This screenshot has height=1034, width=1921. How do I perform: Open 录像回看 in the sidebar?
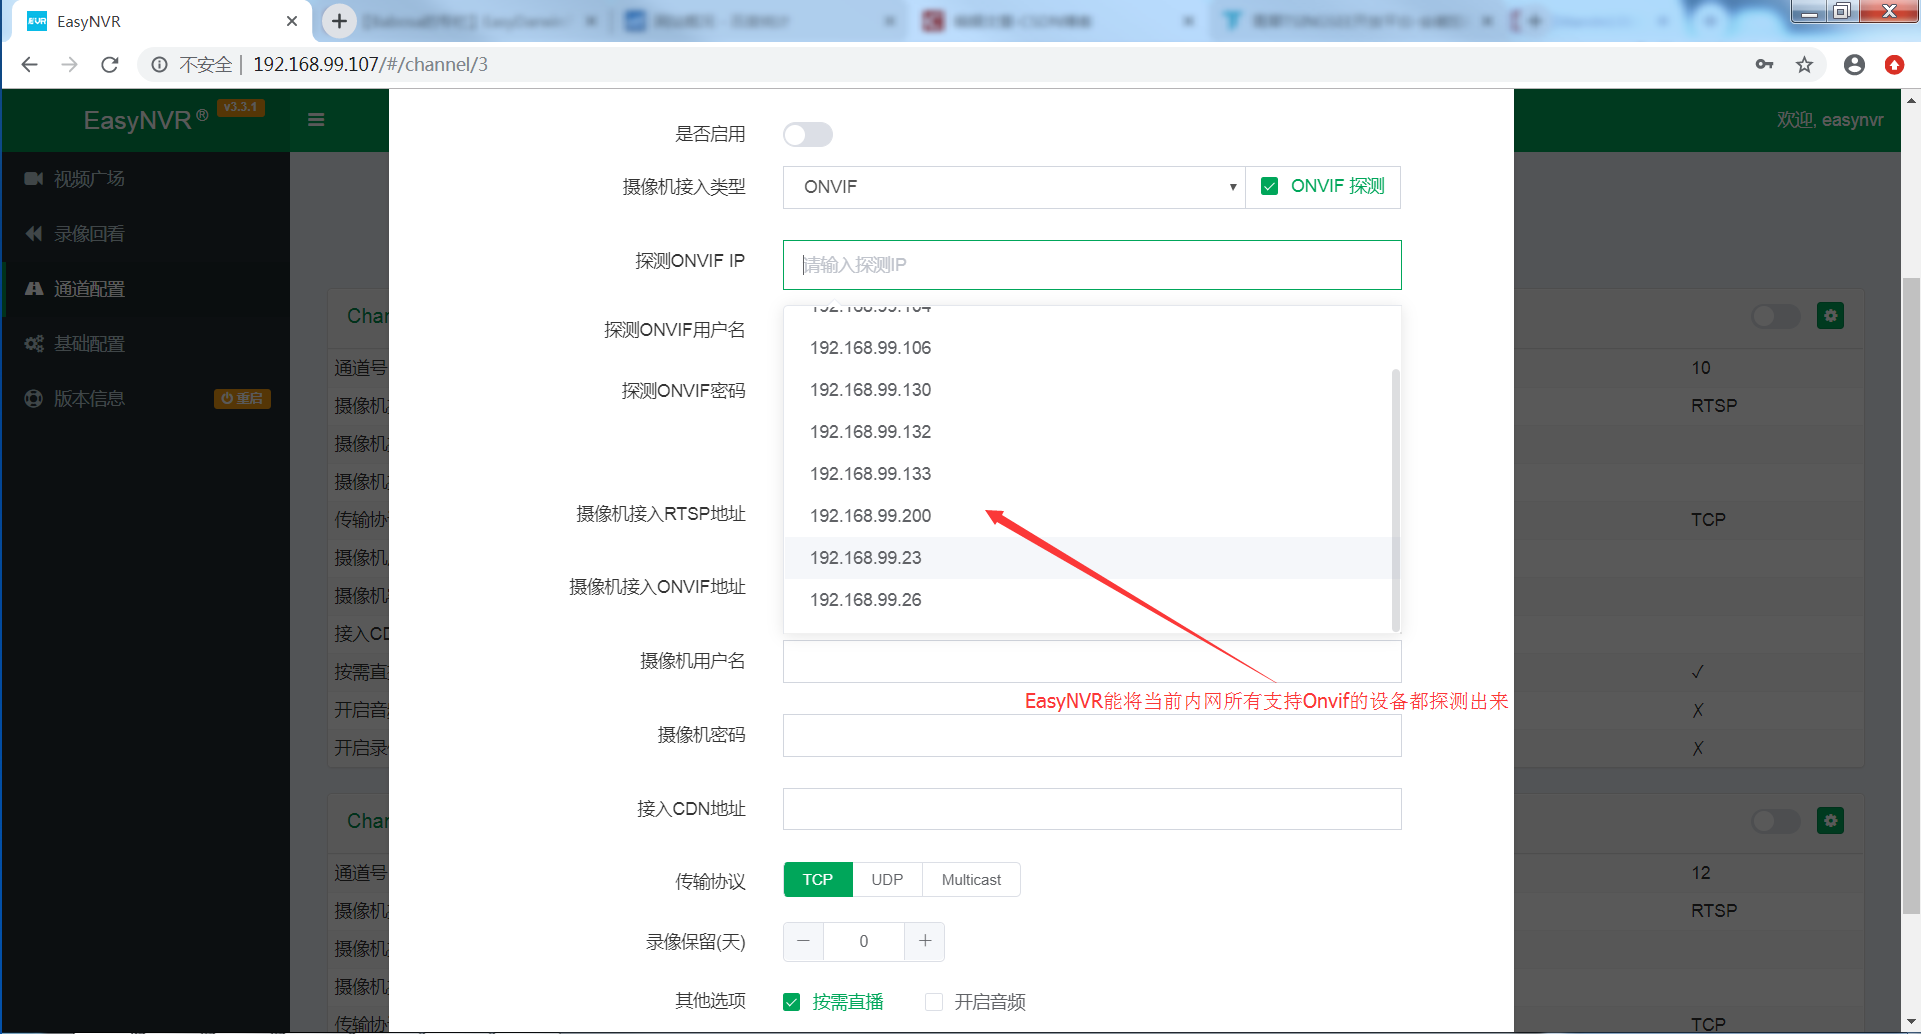pyautogui.click(x=146, y=234)
